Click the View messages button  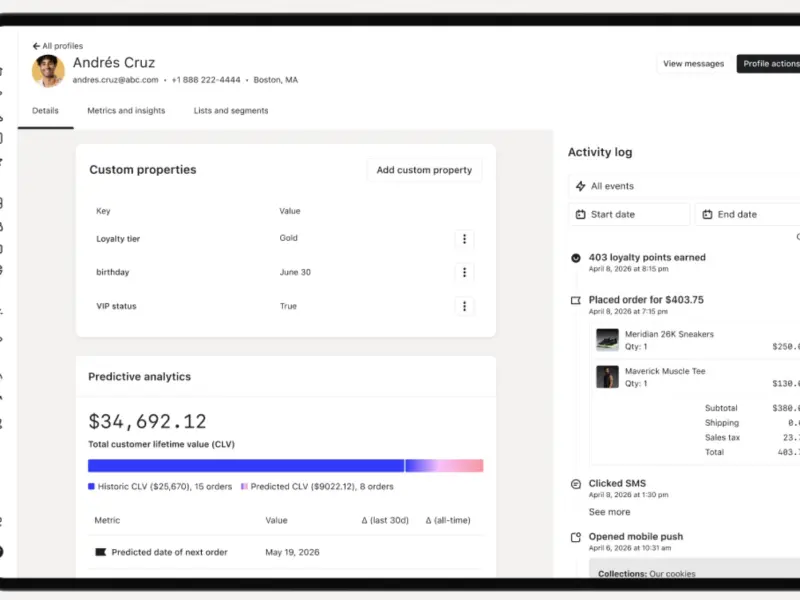click(693, 64)
